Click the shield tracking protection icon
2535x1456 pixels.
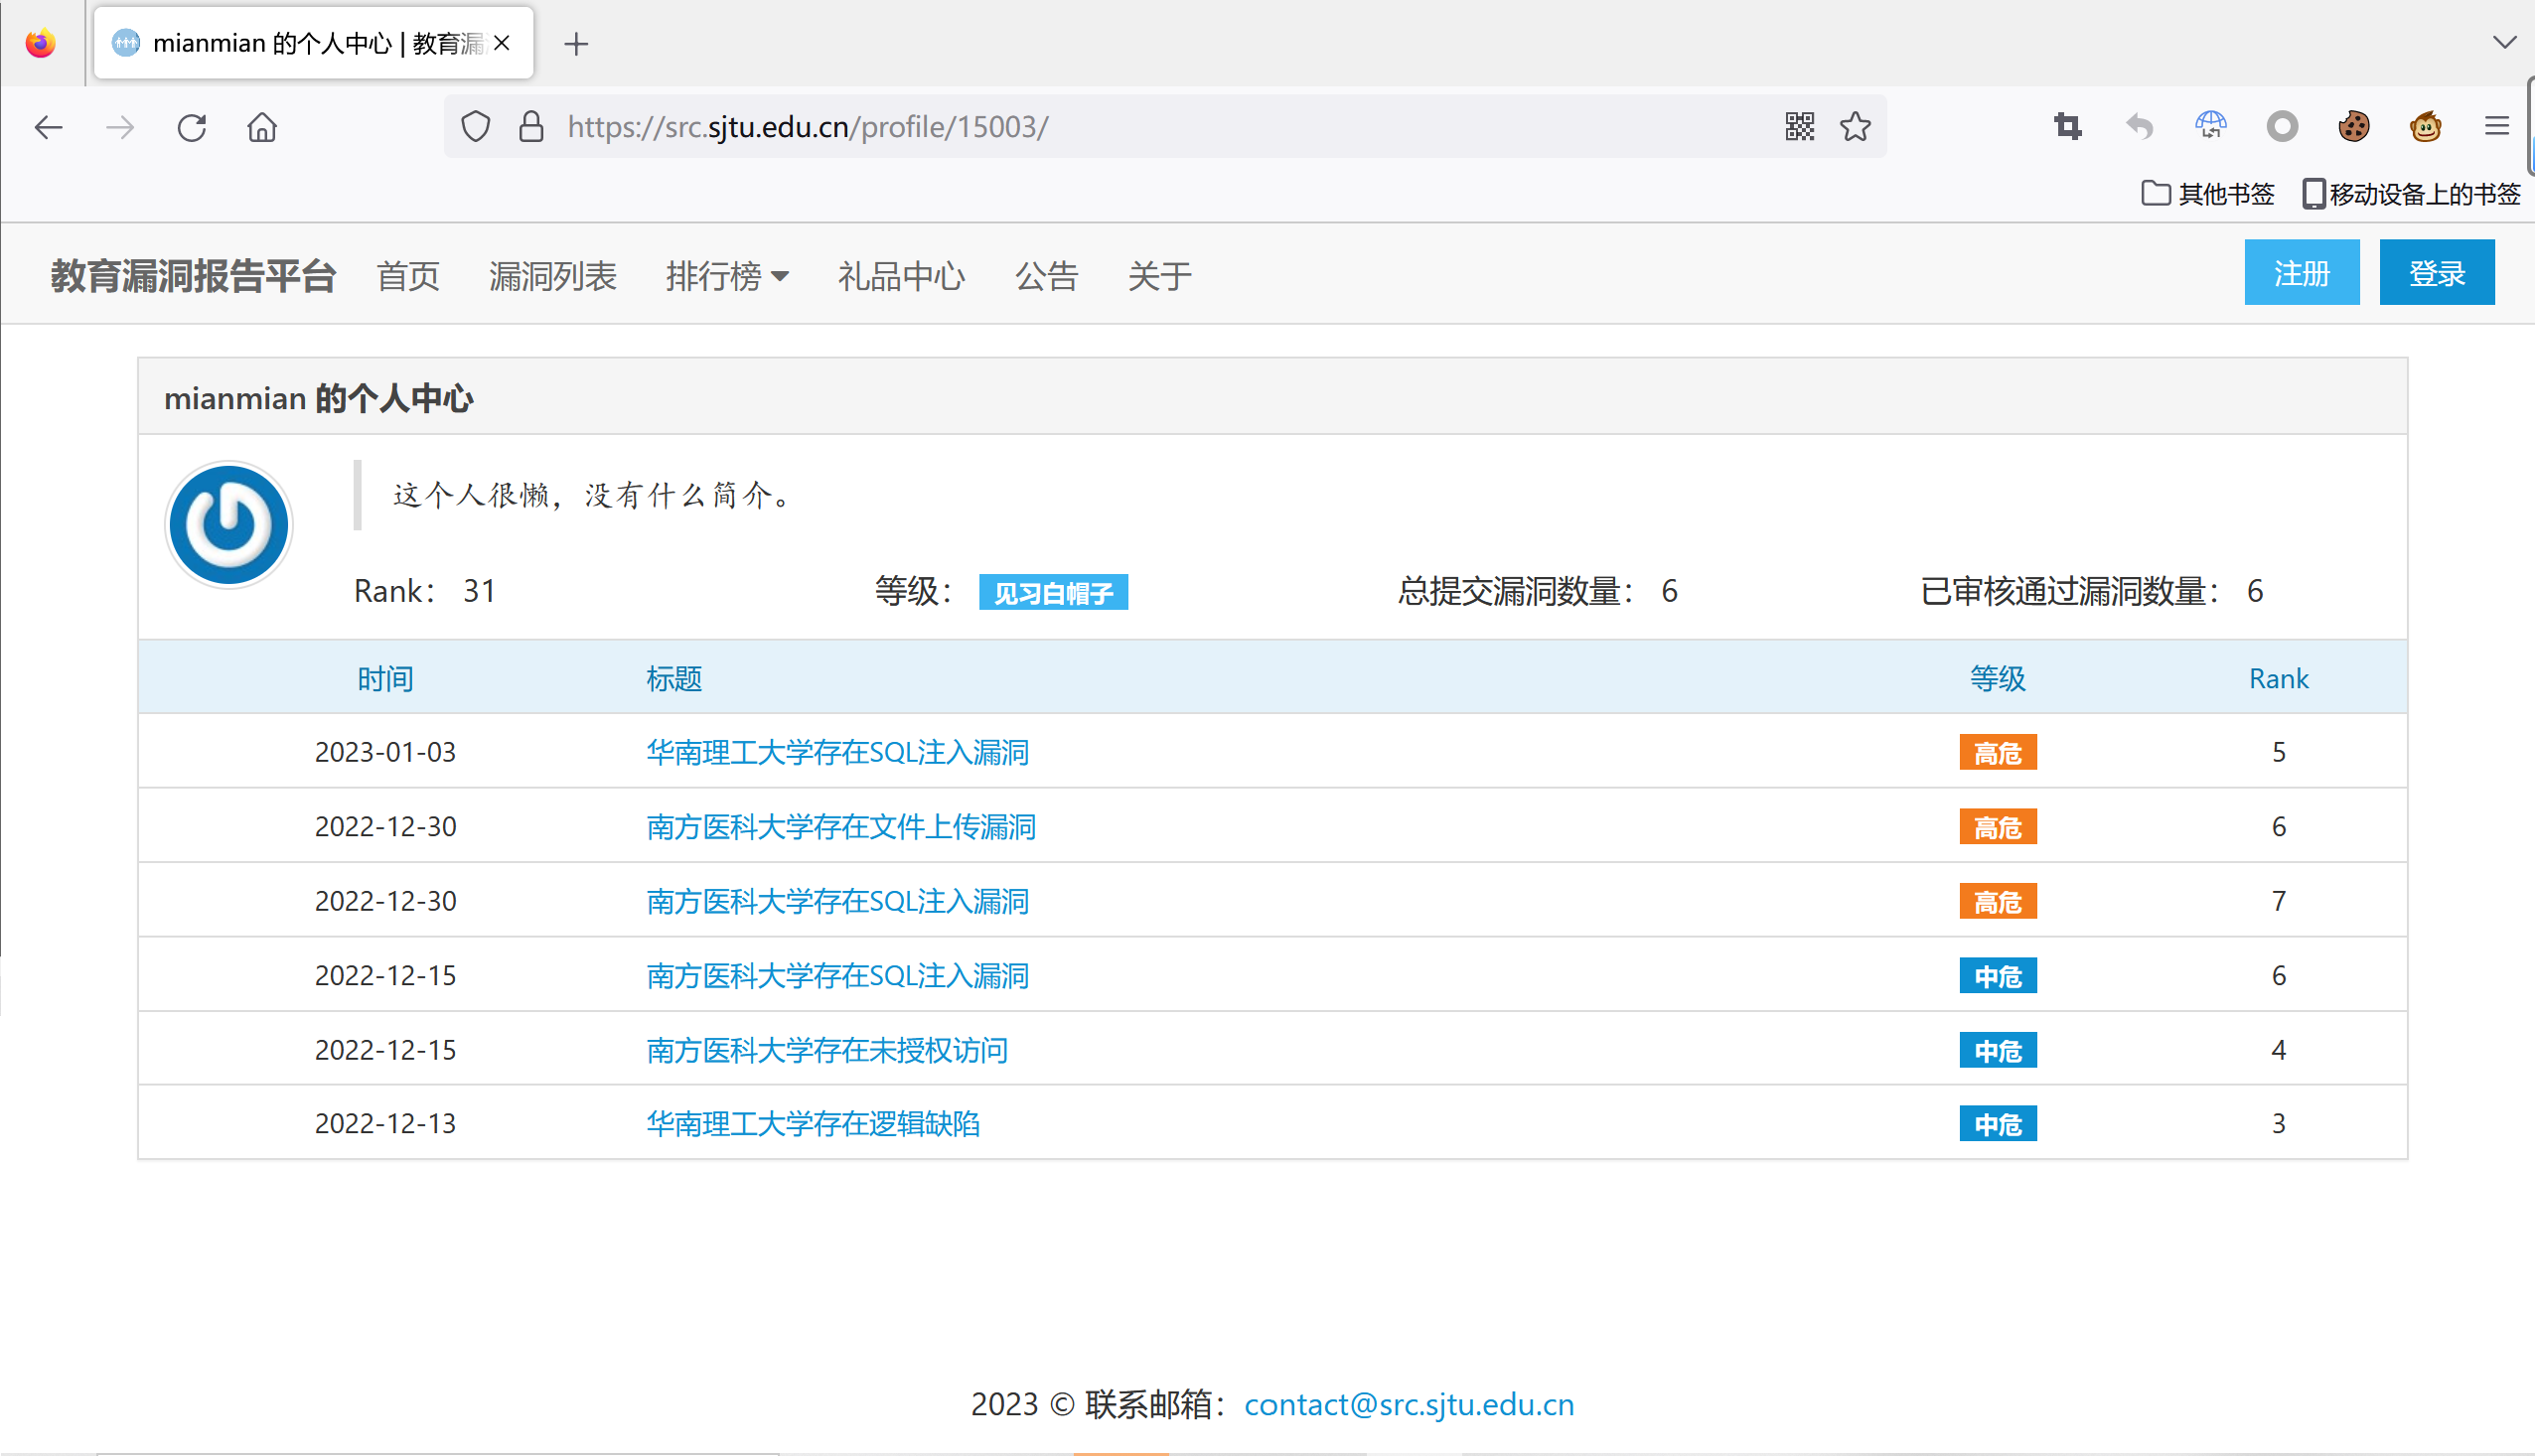(476, 127)
